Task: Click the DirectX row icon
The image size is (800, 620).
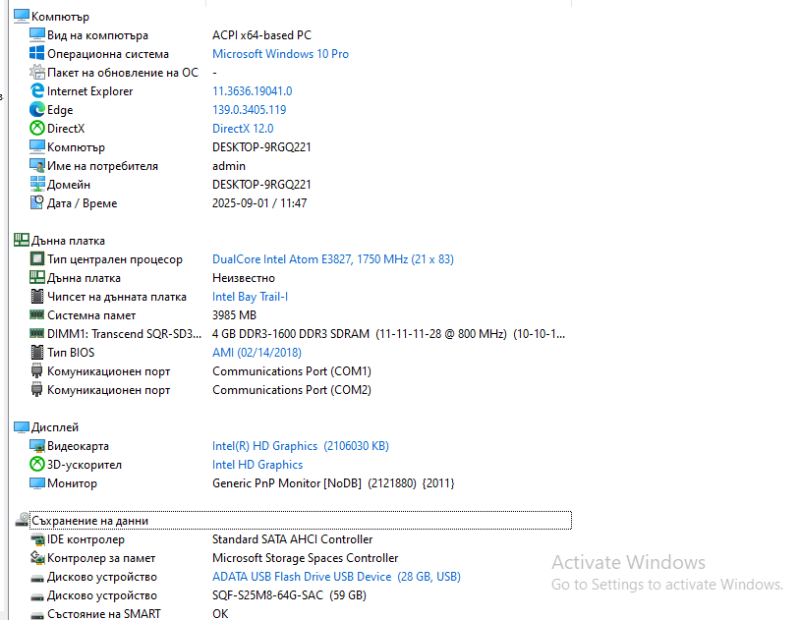Action: (x=38, y=129)
